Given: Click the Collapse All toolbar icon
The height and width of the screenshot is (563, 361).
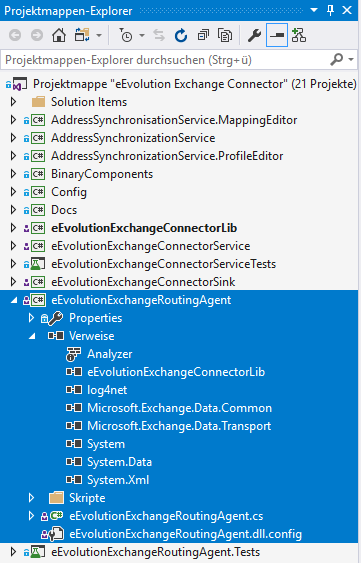Looking at the screenshot, I should coord(203,35).
